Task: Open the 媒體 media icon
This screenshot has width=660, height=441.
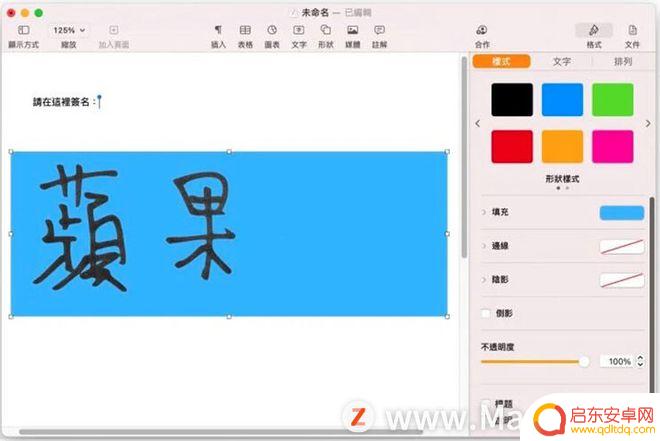Action: 353,30
